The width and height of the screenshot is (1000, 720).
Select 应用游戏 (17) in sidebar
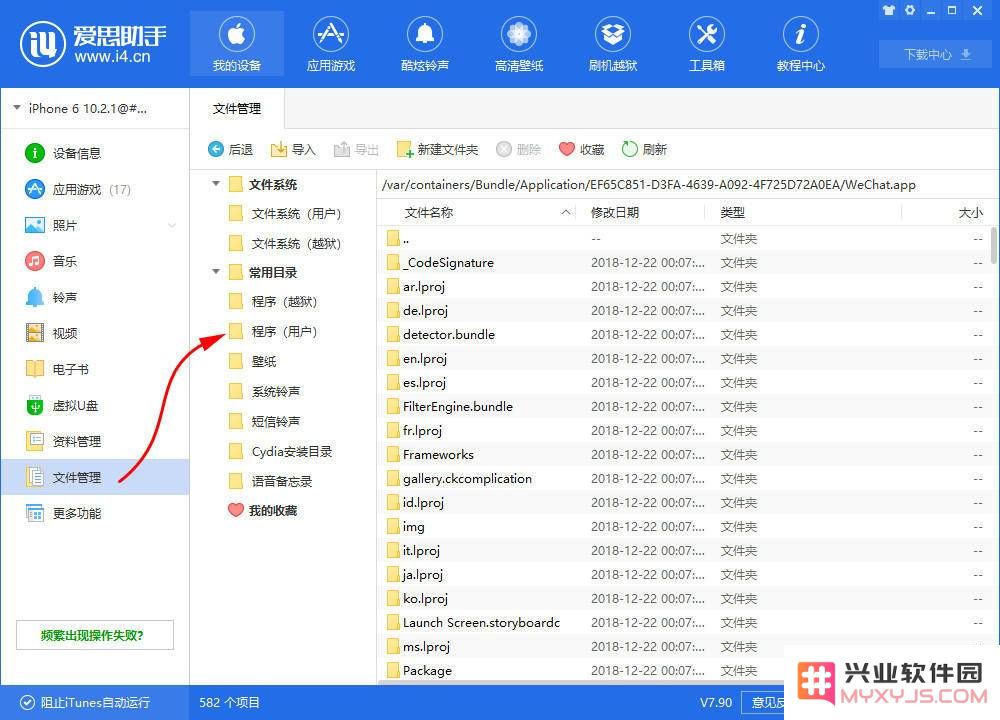tap(94, 189)
